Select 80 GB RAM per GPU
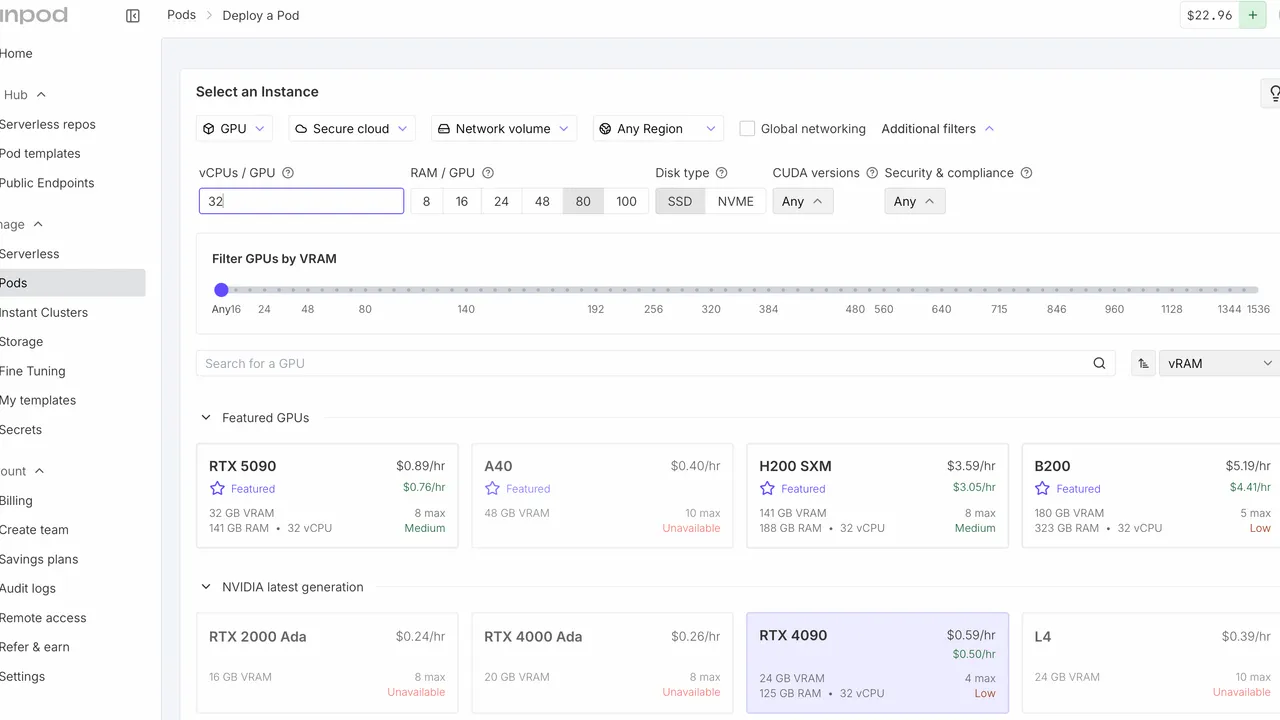 pos(583,201)
